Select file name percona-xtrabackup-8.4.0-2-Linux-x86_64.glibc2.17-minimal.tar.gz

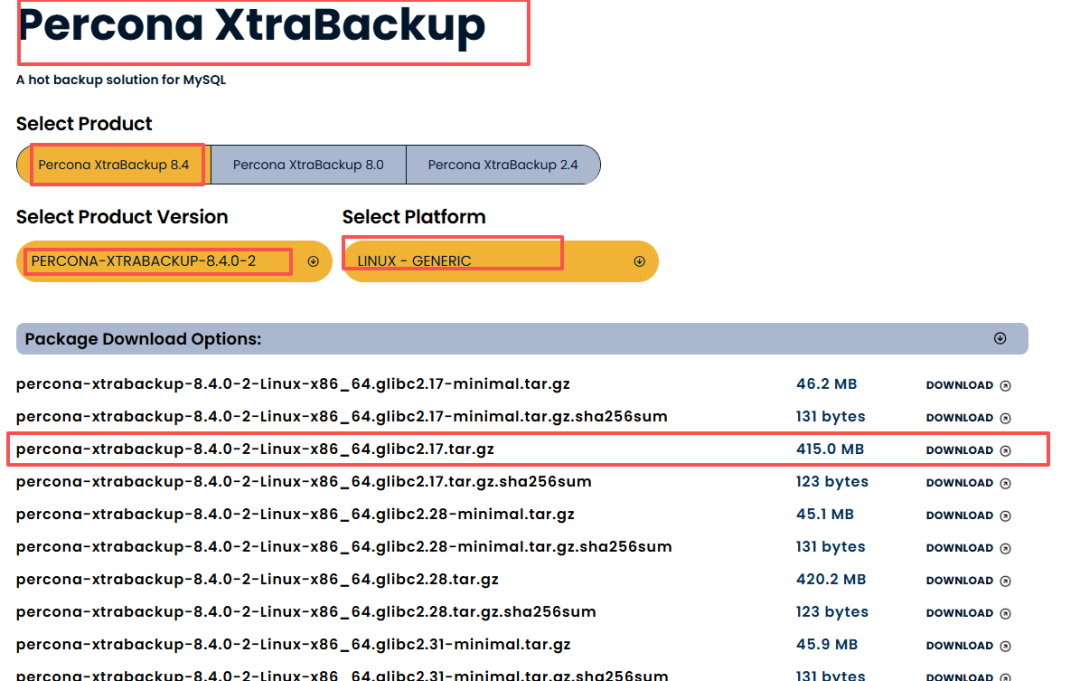293,384
